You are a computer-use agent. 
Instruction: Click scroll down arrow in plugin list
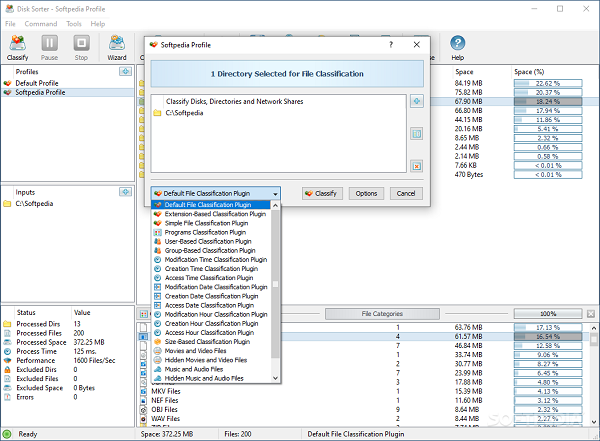[276, 378]
